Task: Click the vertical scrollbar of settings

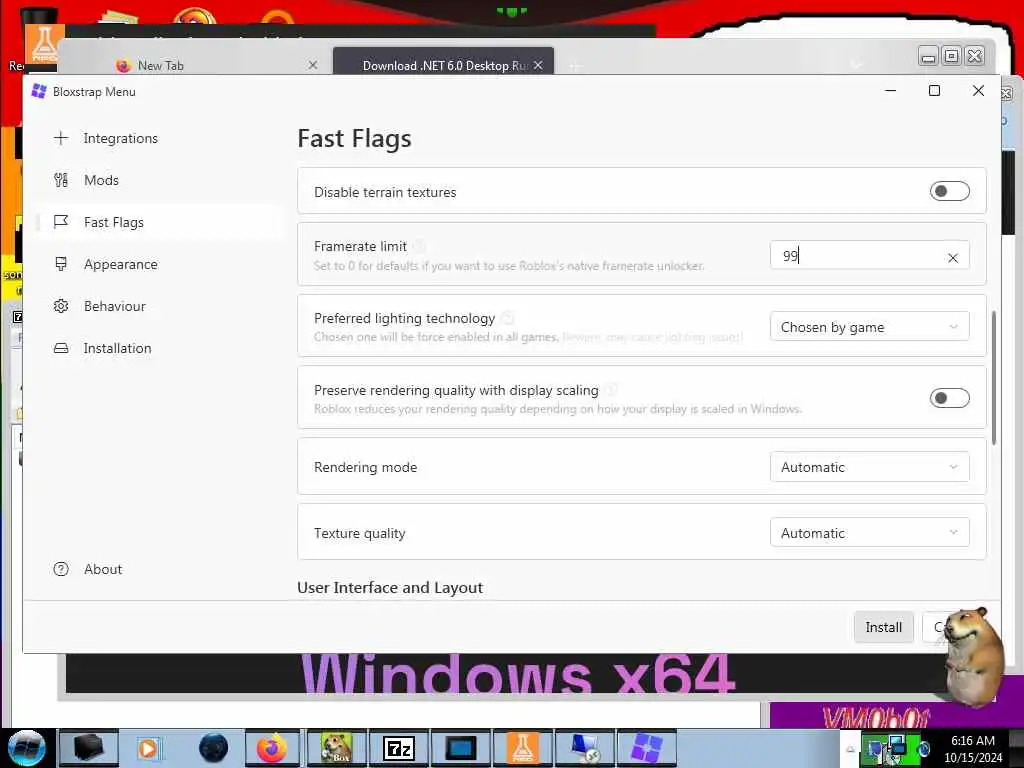Action: (994, 378)
